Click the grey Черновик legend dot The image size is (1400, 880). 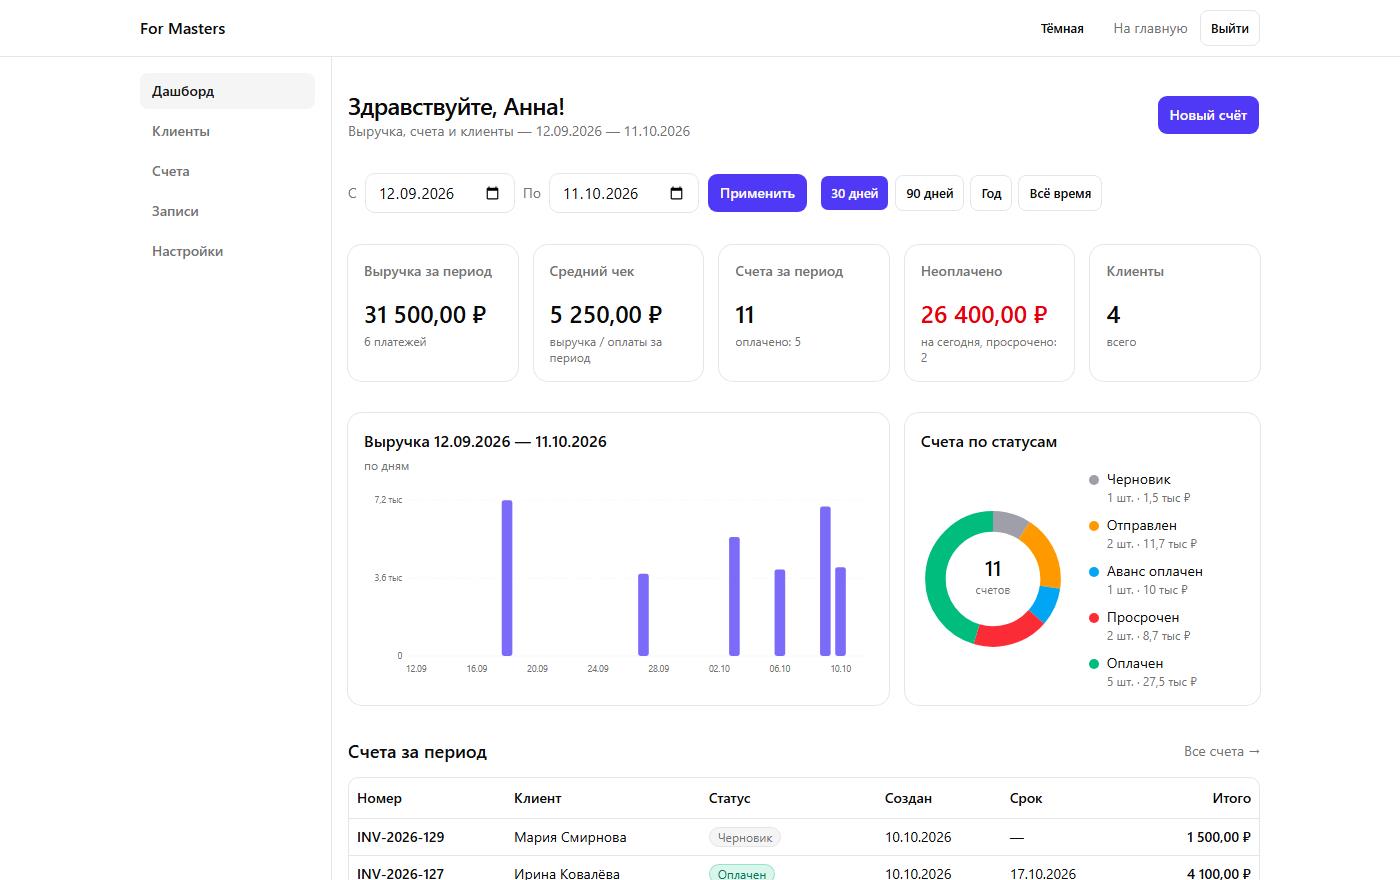click(x=1094, y=480)
